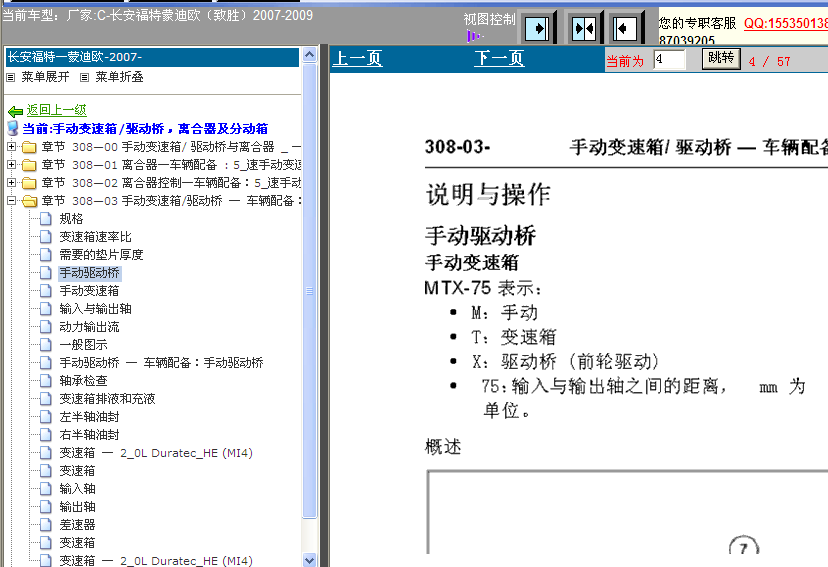
Task: Click folder icon of chapter 308—01
Action: pyautogui.click(x=29, y=165)
